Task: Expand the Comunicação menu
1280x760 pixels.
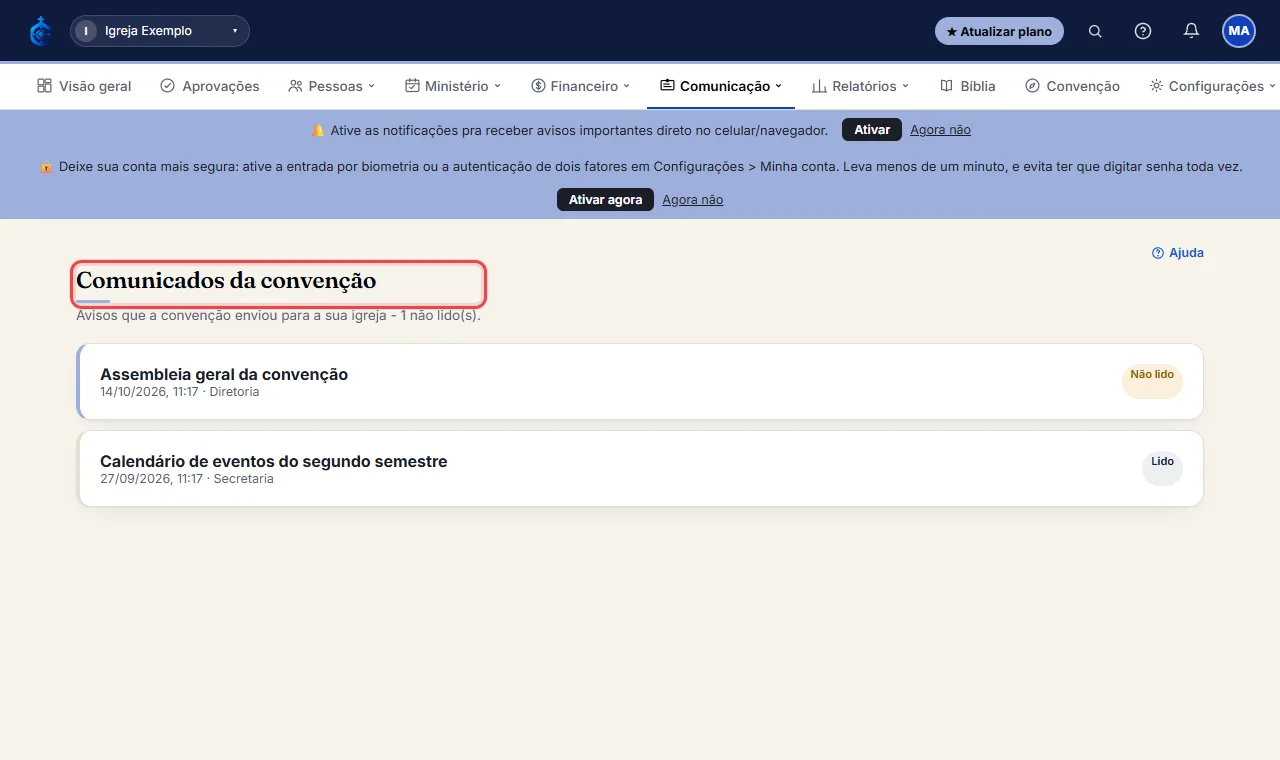Action: 721,86
